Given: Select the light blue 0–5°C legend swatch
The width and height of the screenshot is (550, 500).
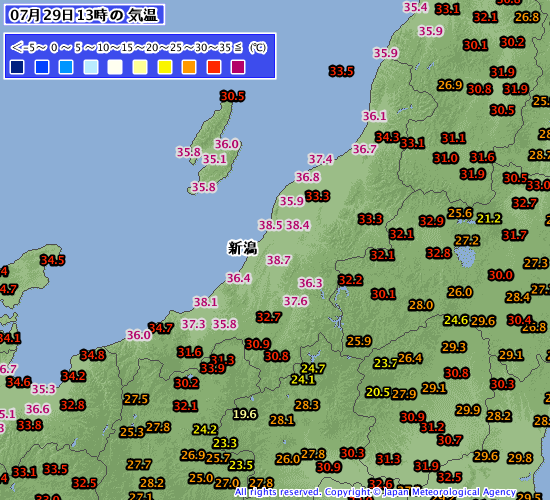Looking at the screenshot, I should tap(66, 67).
